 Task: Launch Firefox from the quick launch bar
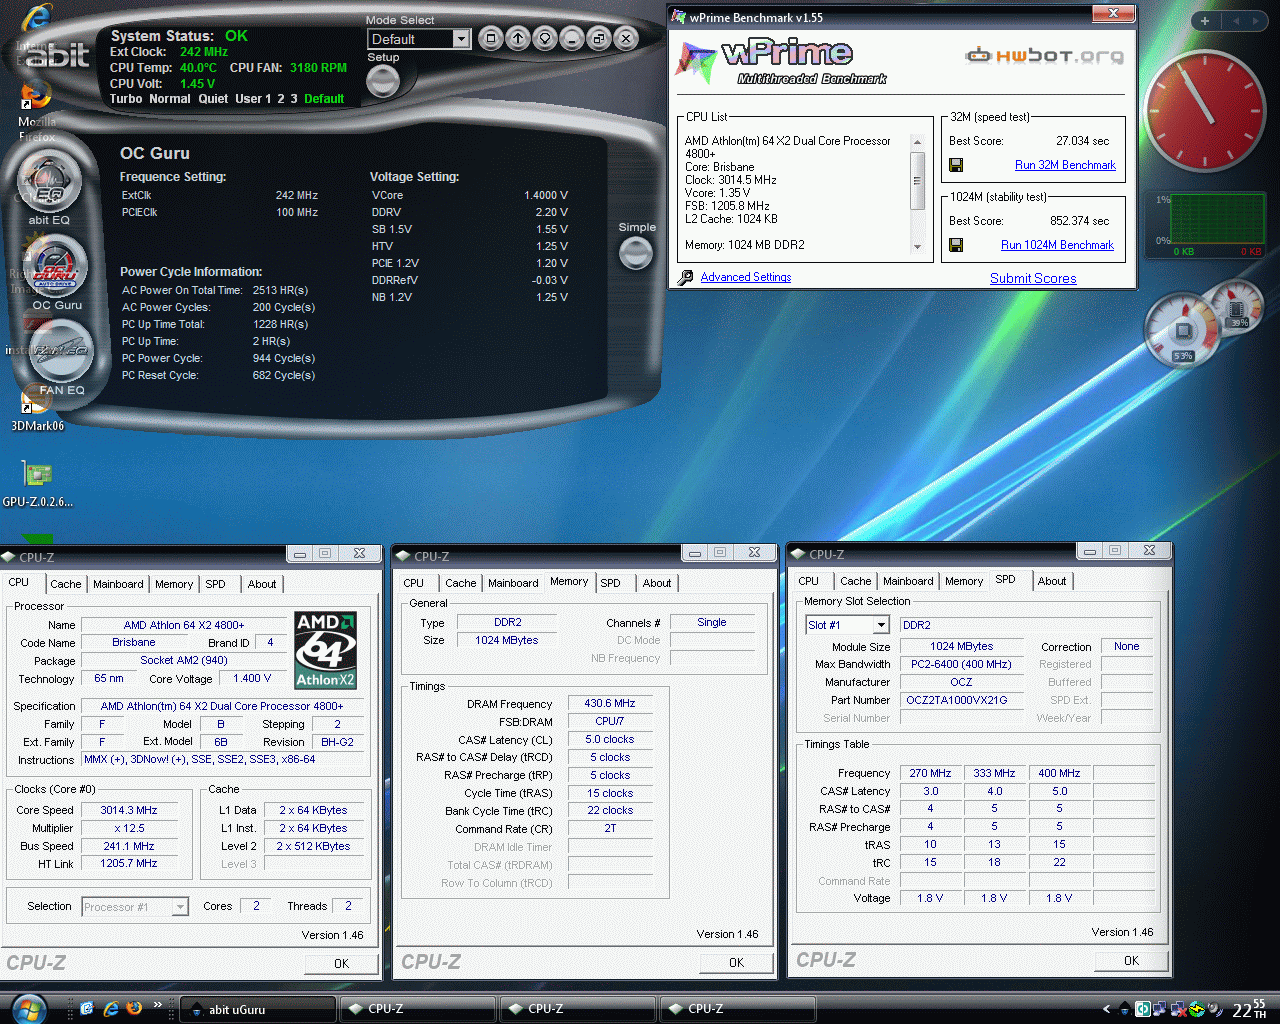(134, 1008)
